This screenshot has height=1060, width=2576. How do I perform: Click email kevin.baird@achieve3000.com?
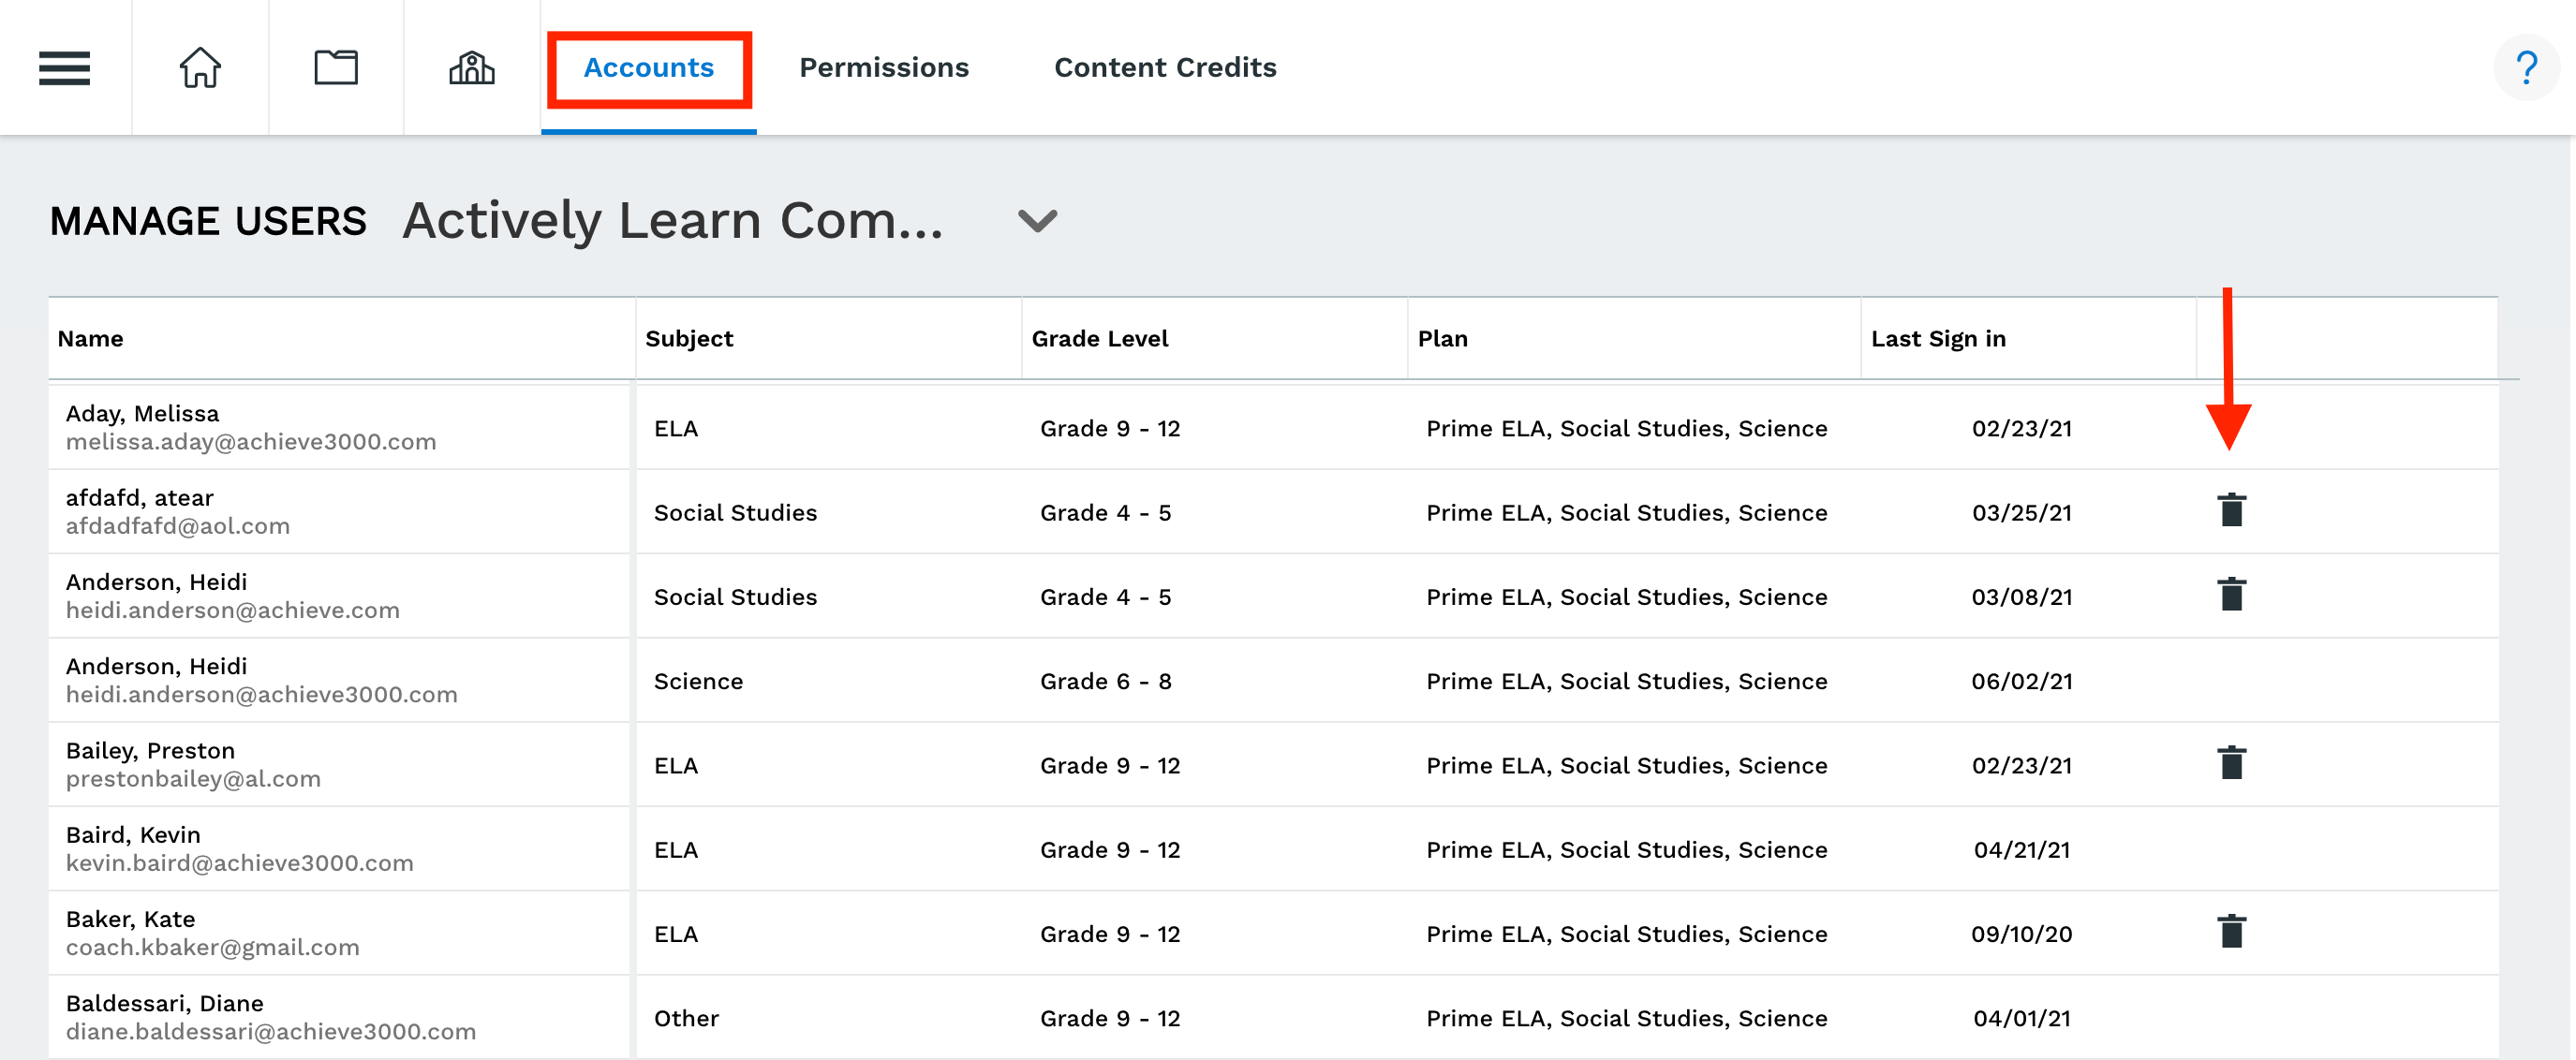click(240, 863)
